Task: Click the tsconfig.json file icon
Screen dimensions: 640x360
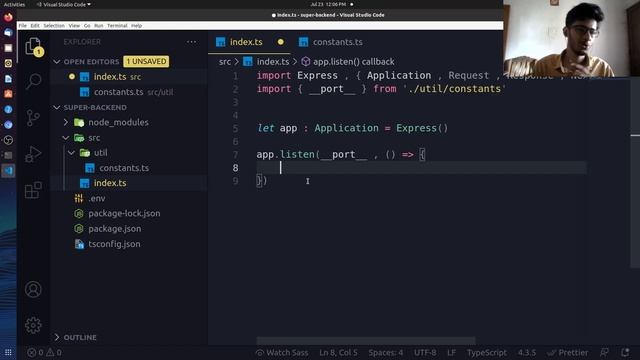Action: [x=79, y=244]
